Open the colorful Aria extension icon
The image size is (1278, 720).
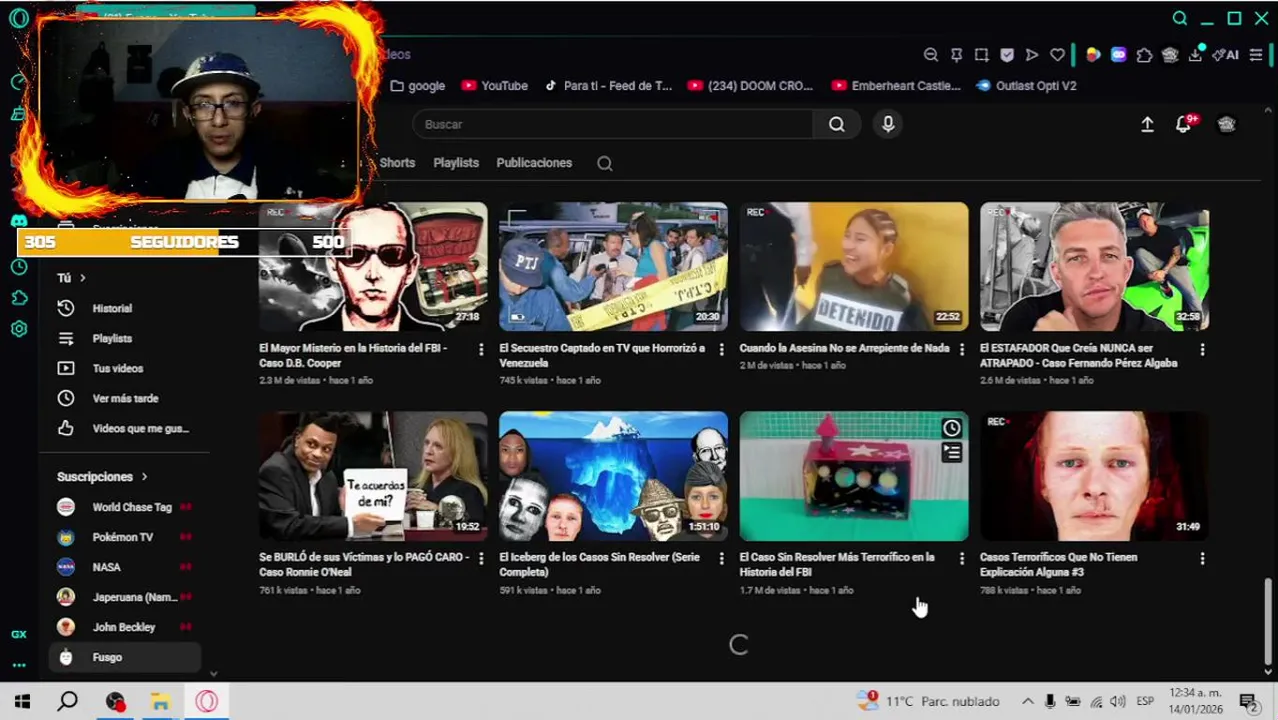click(1093, 55)
